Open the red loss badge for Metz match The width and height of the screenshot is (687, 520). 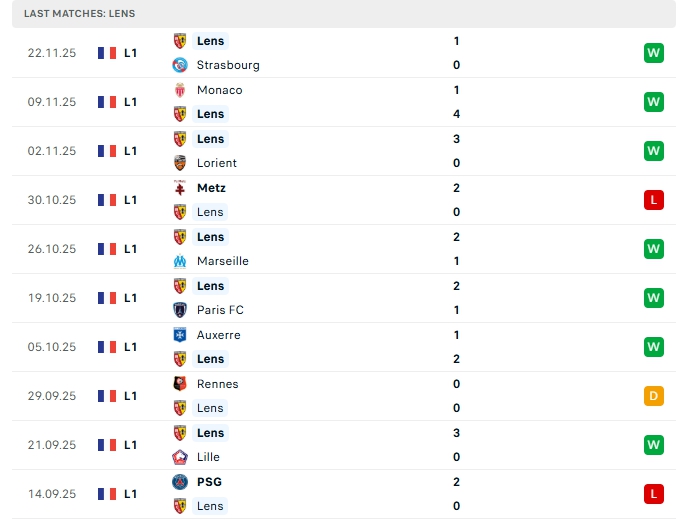coord(654,200)
